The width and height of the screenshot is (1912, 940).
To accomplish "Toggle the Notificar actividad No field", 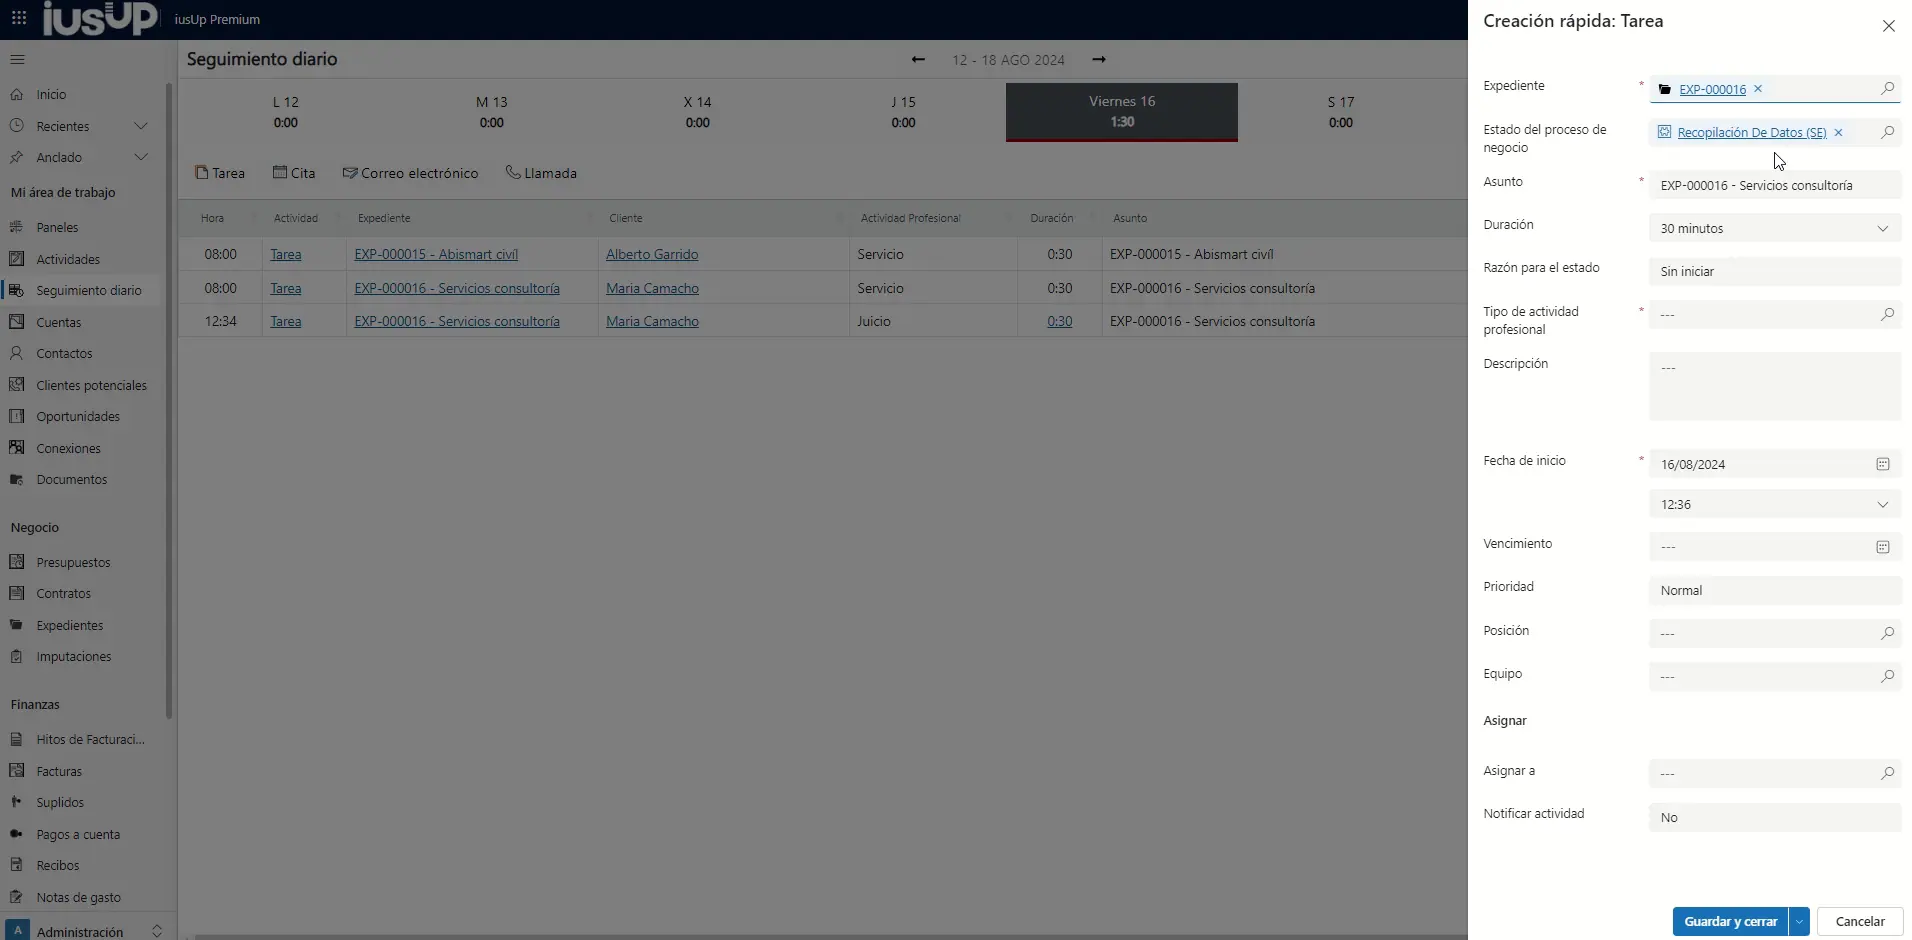I will (x=1774, y=818).
